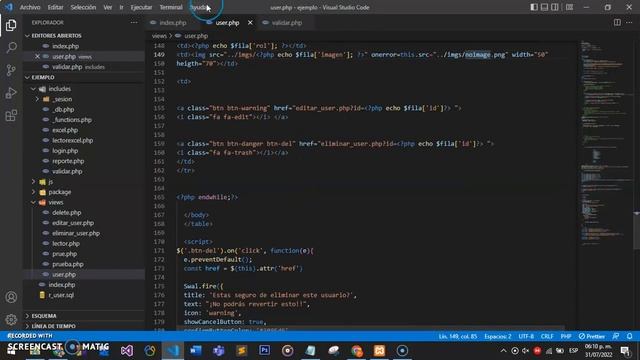Click the Prettier status bar item

click(591, 336)
